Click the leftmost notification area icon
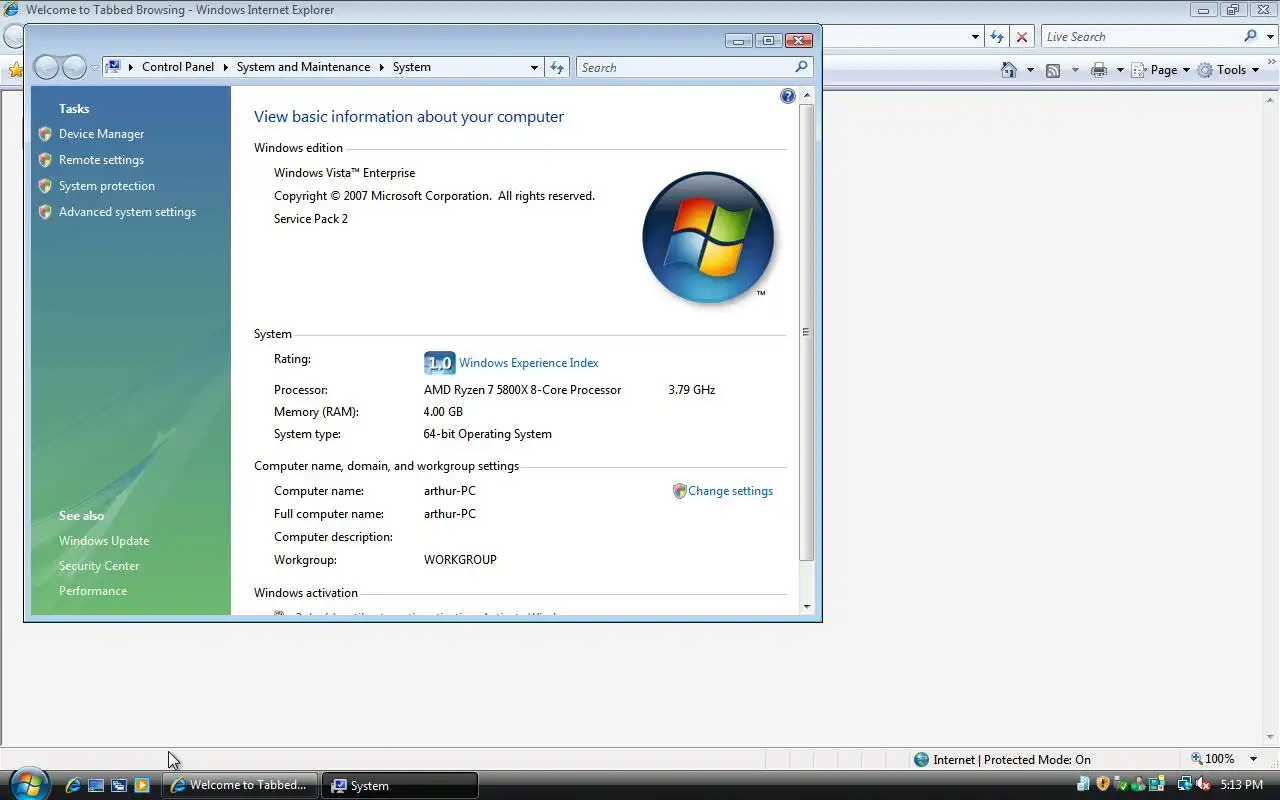Viewport: 1280px width, 800px height. [x=1084, y=784]
